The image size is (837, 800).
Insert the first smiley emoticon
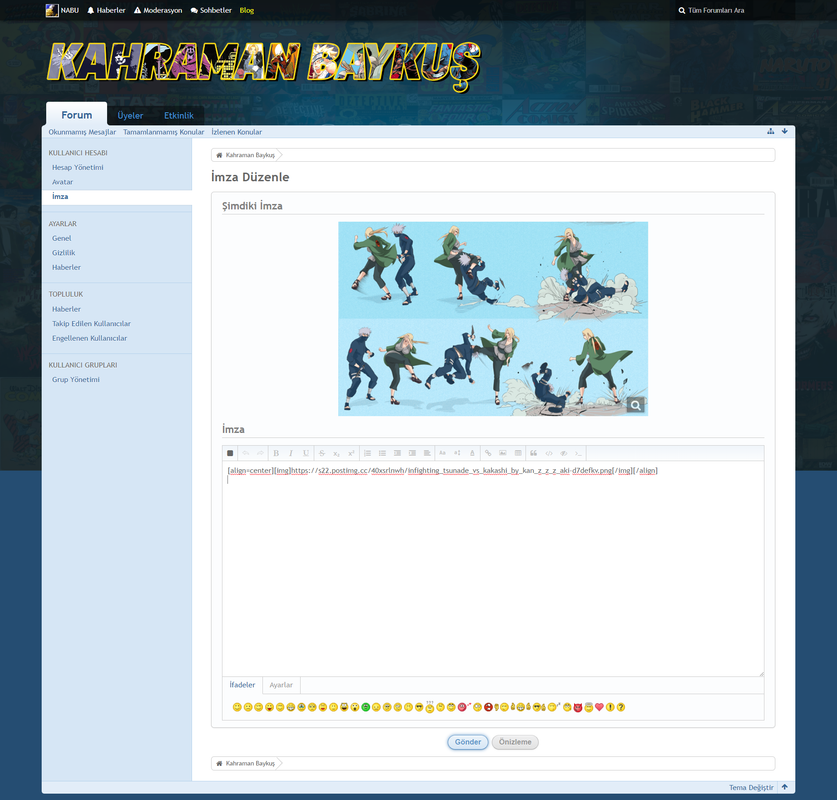[237, 707]
